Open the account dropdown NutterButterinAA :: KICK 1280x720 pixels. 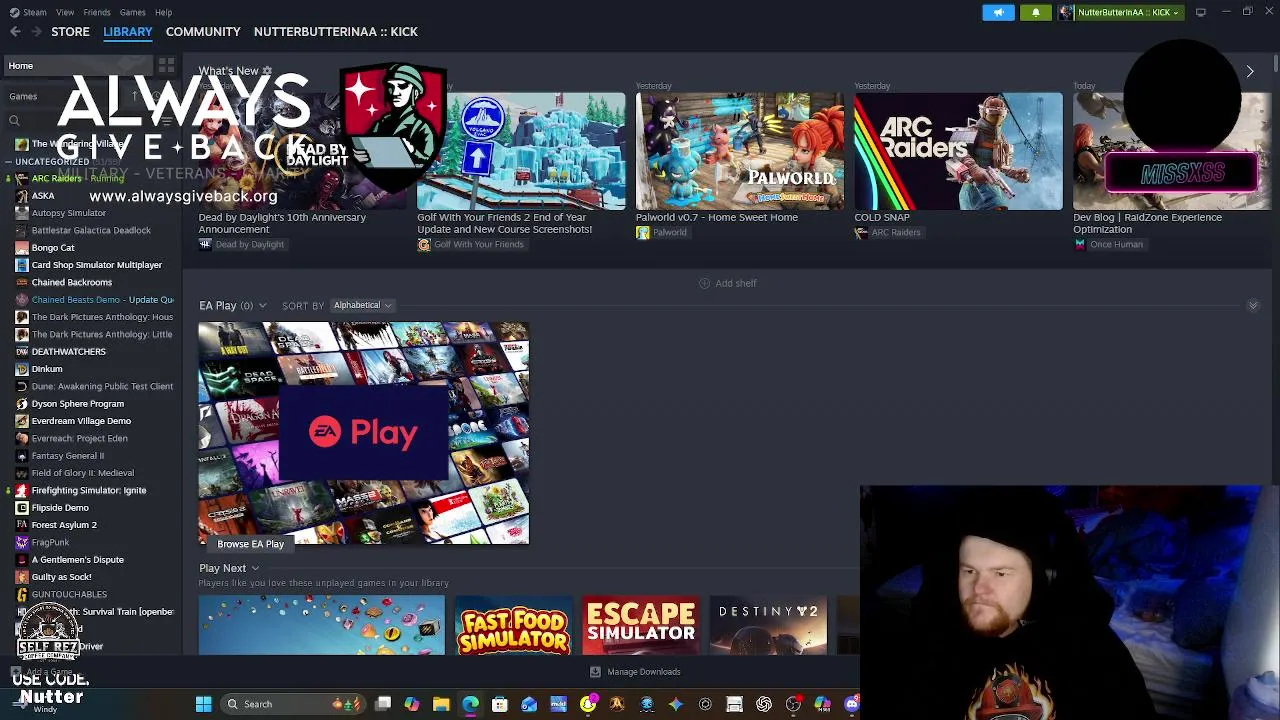[x=1120, y=12]
